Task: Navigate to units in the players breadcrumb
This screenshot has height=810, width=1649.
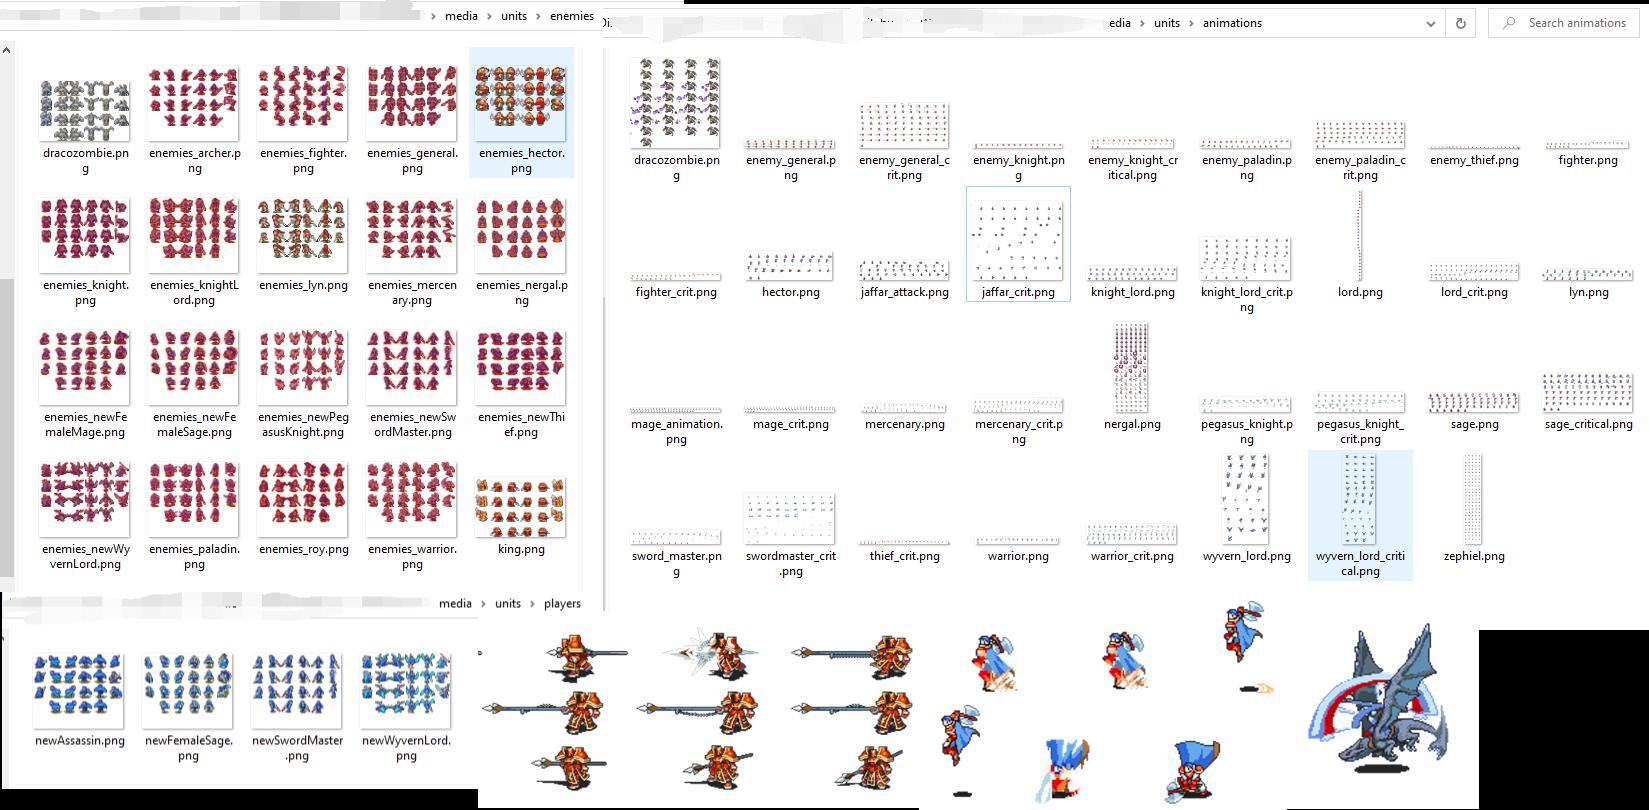Action: 508,603
